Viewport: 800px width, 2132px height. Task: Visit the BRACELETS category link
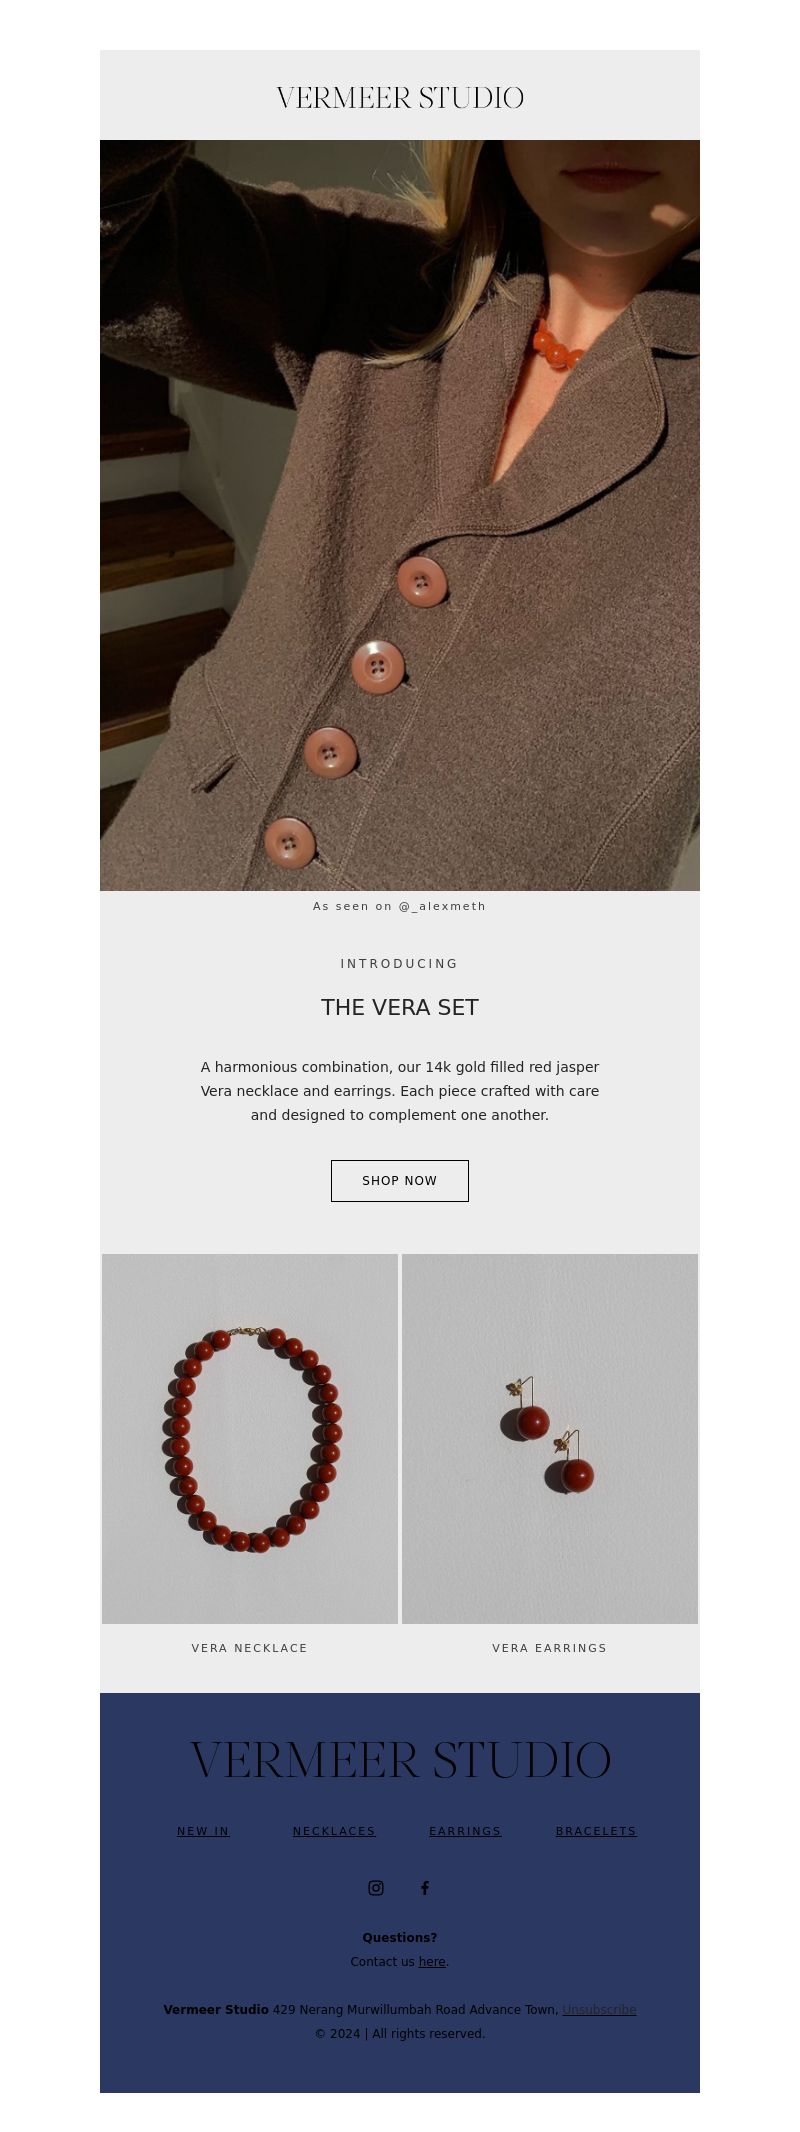click(596, 1831)
